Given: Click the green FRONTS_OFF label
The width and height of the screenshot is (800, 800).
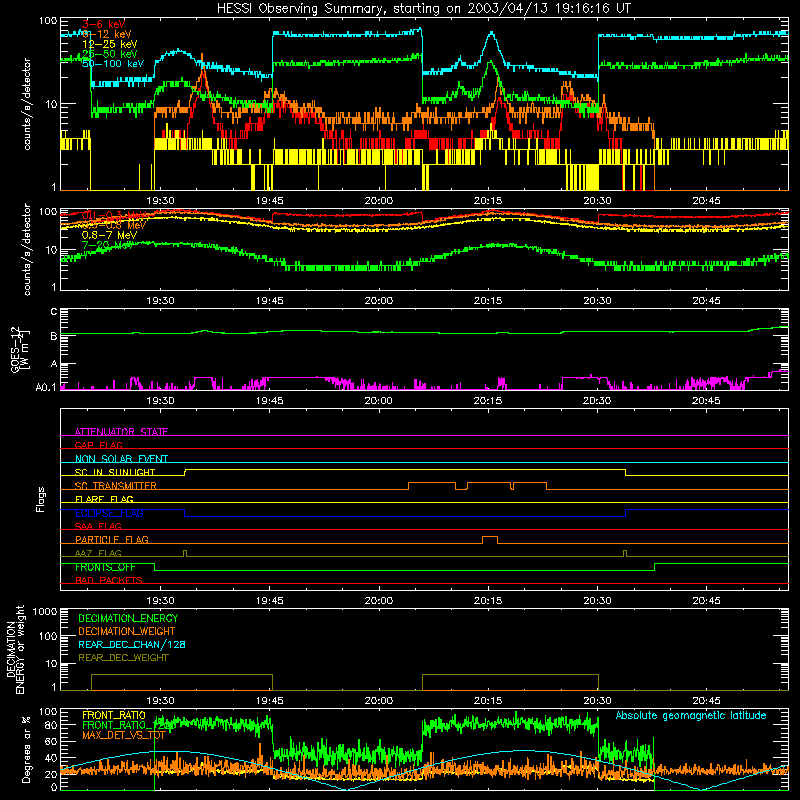Looking at the screenshot, I should (105, 567).
